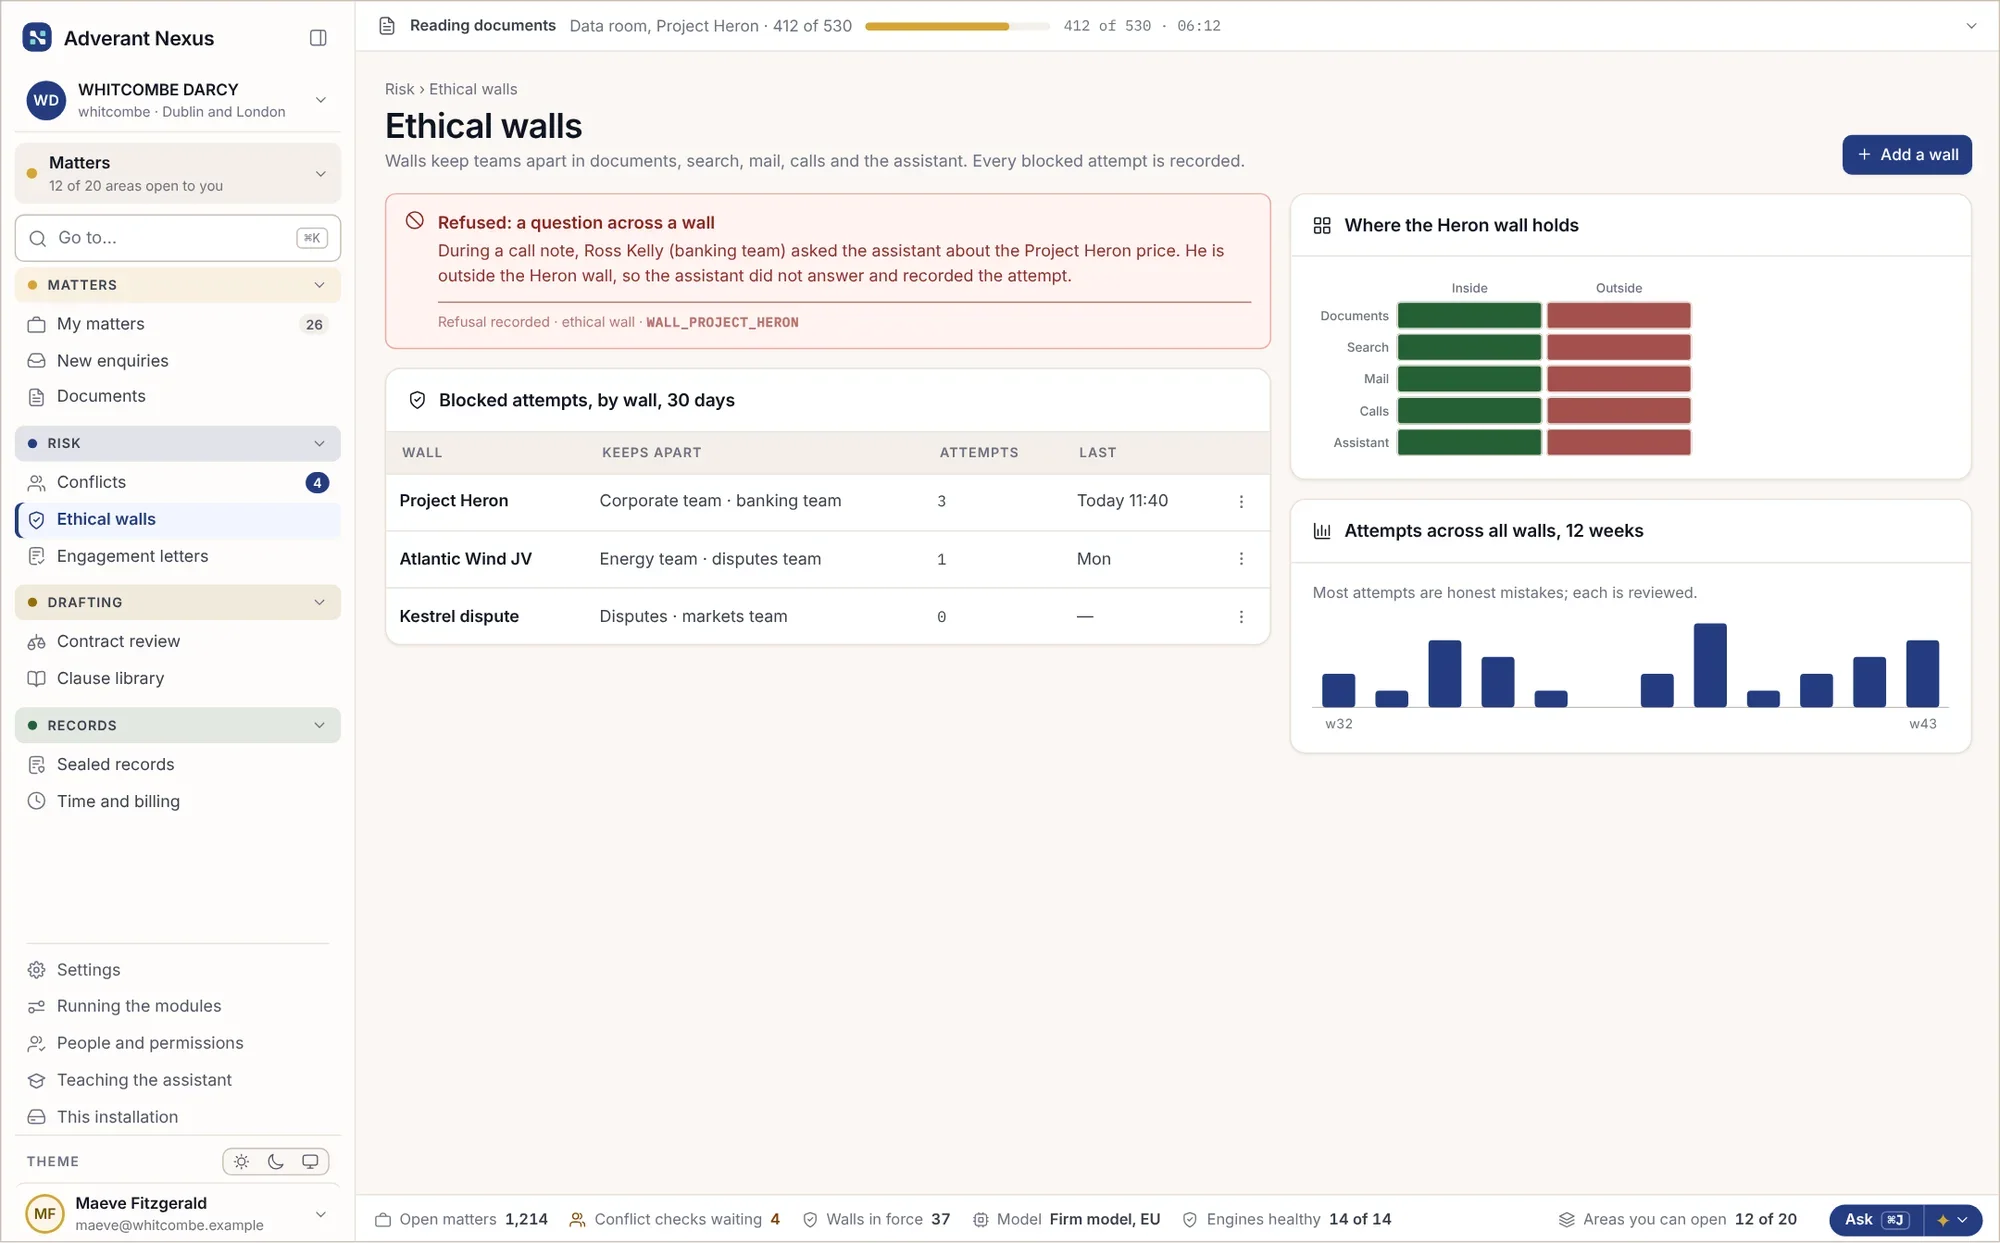This screenshot has height=1243, width=2000.
Task: Click the Ask button
Action: click(x=1877, y=1219)
